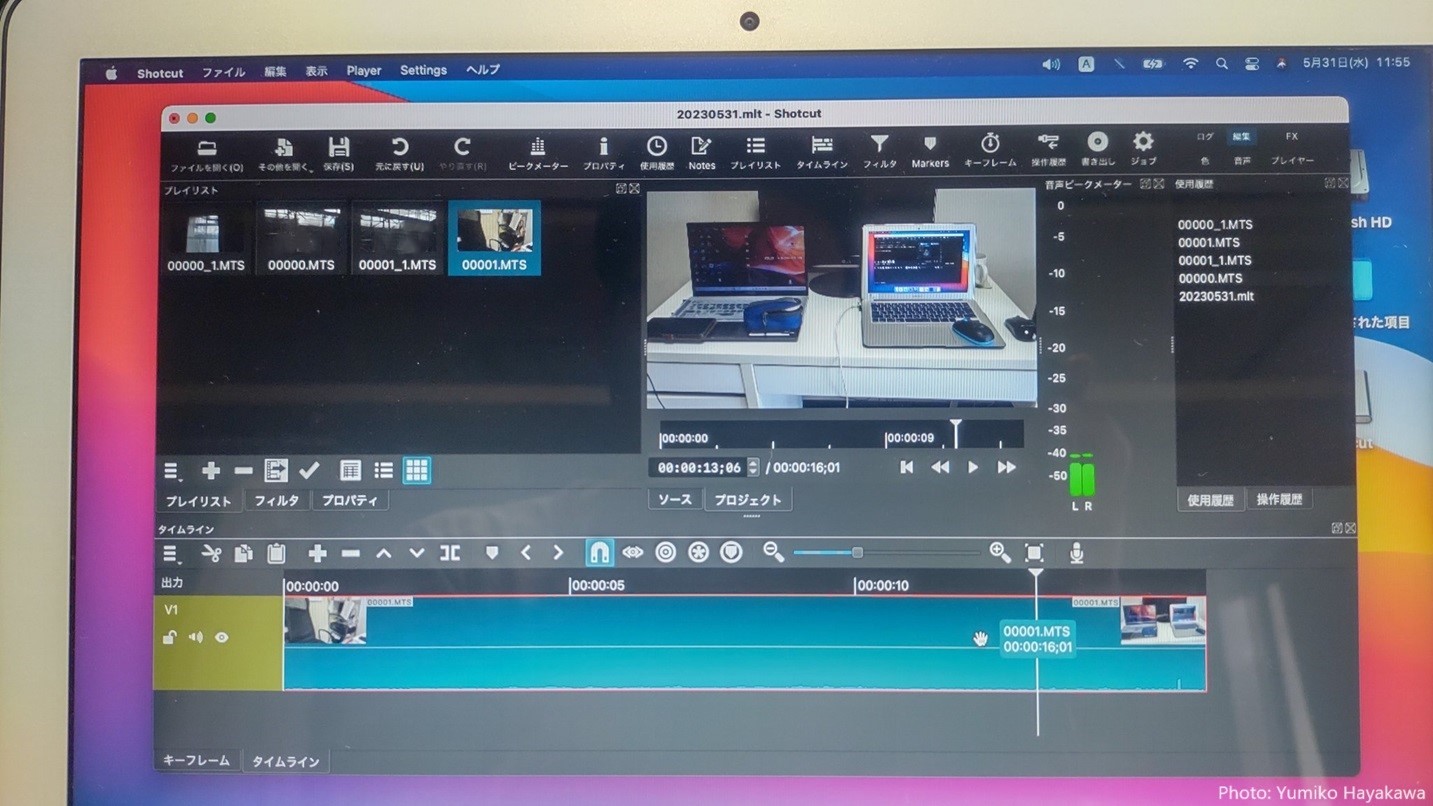Split at playhead in timeline toolbar
This screenshot has width=1433, height=806.
coord(450,553)
